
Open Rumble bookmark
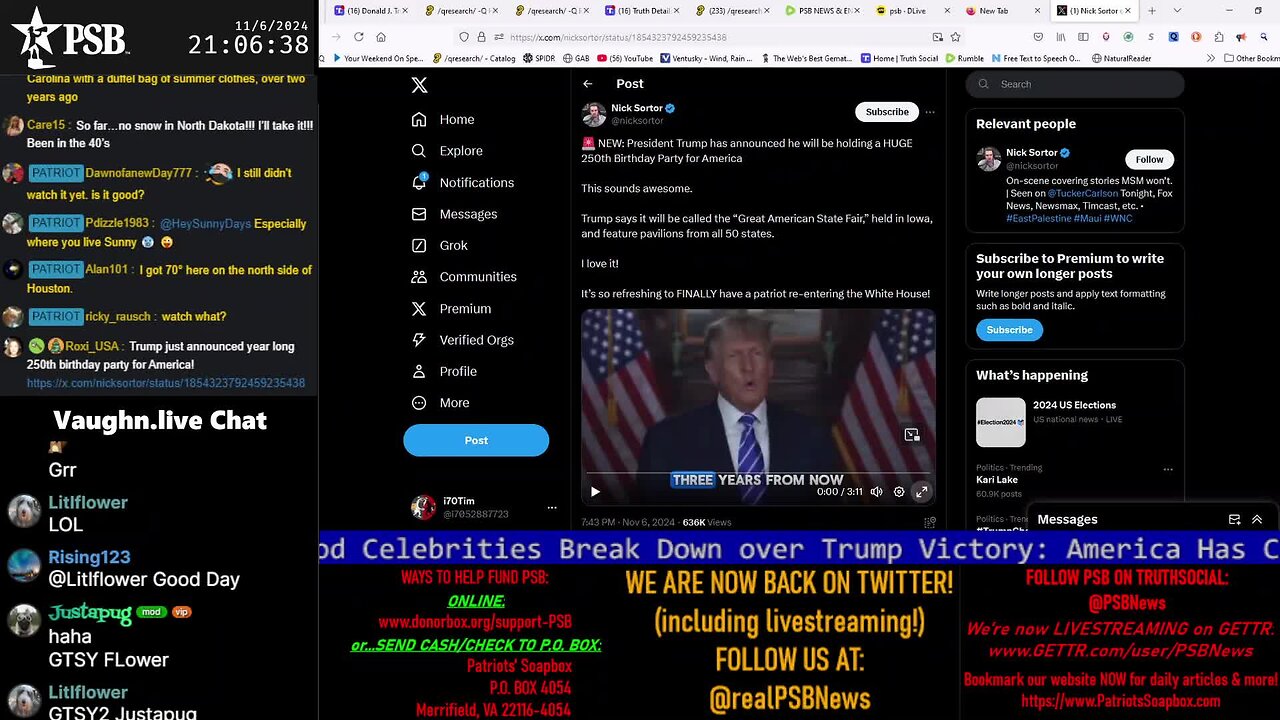point(964,59)
